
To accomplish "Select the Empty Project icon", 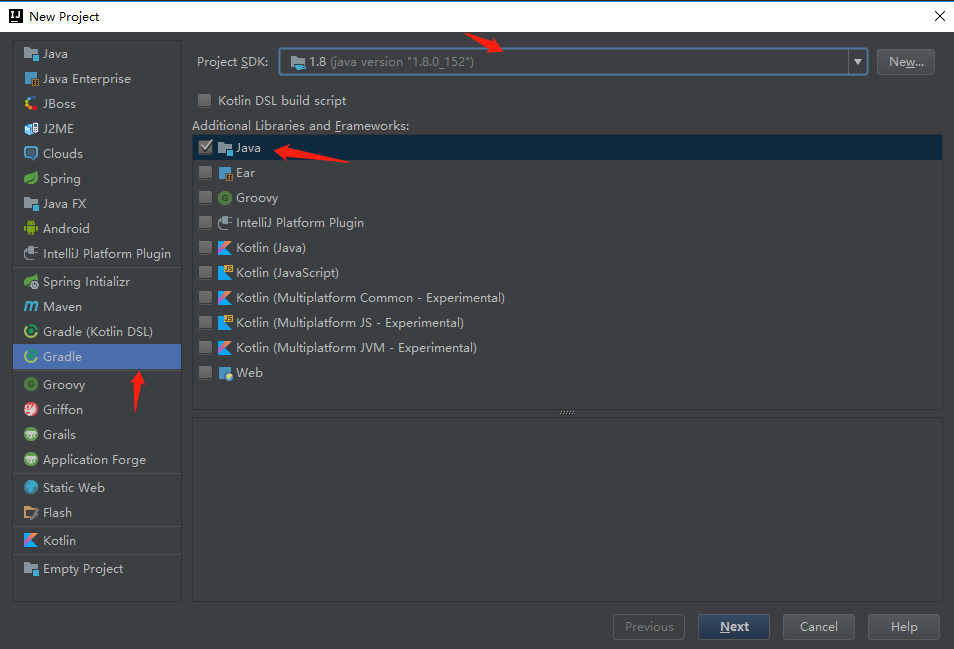I will pyautogui.click(x=31, y=568).
